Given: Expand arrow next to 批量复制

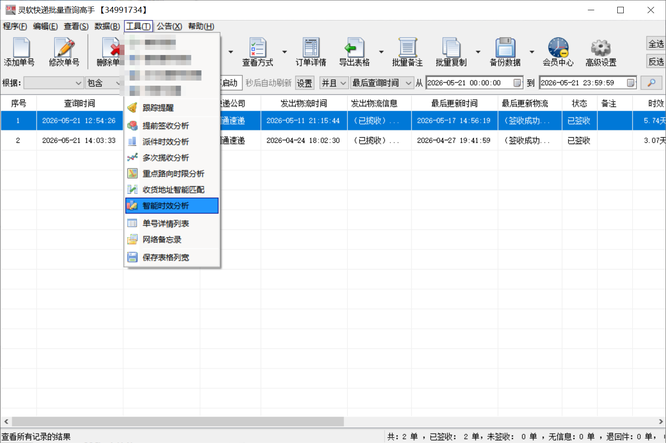Looking at the screenshot, I should 478,52.
